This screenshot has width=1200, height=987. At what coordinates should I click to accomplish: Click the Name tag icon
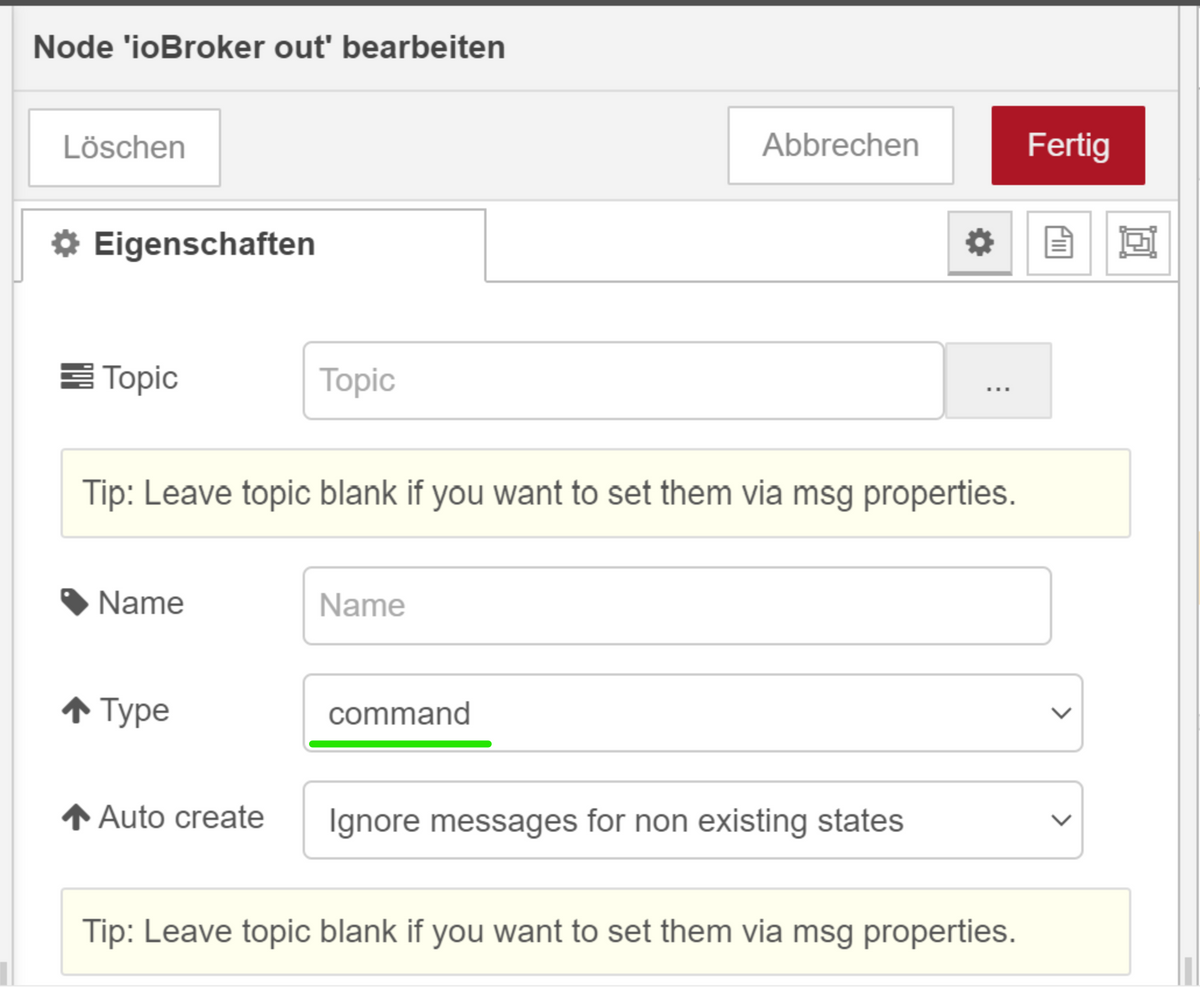click(x=75, y=603)
